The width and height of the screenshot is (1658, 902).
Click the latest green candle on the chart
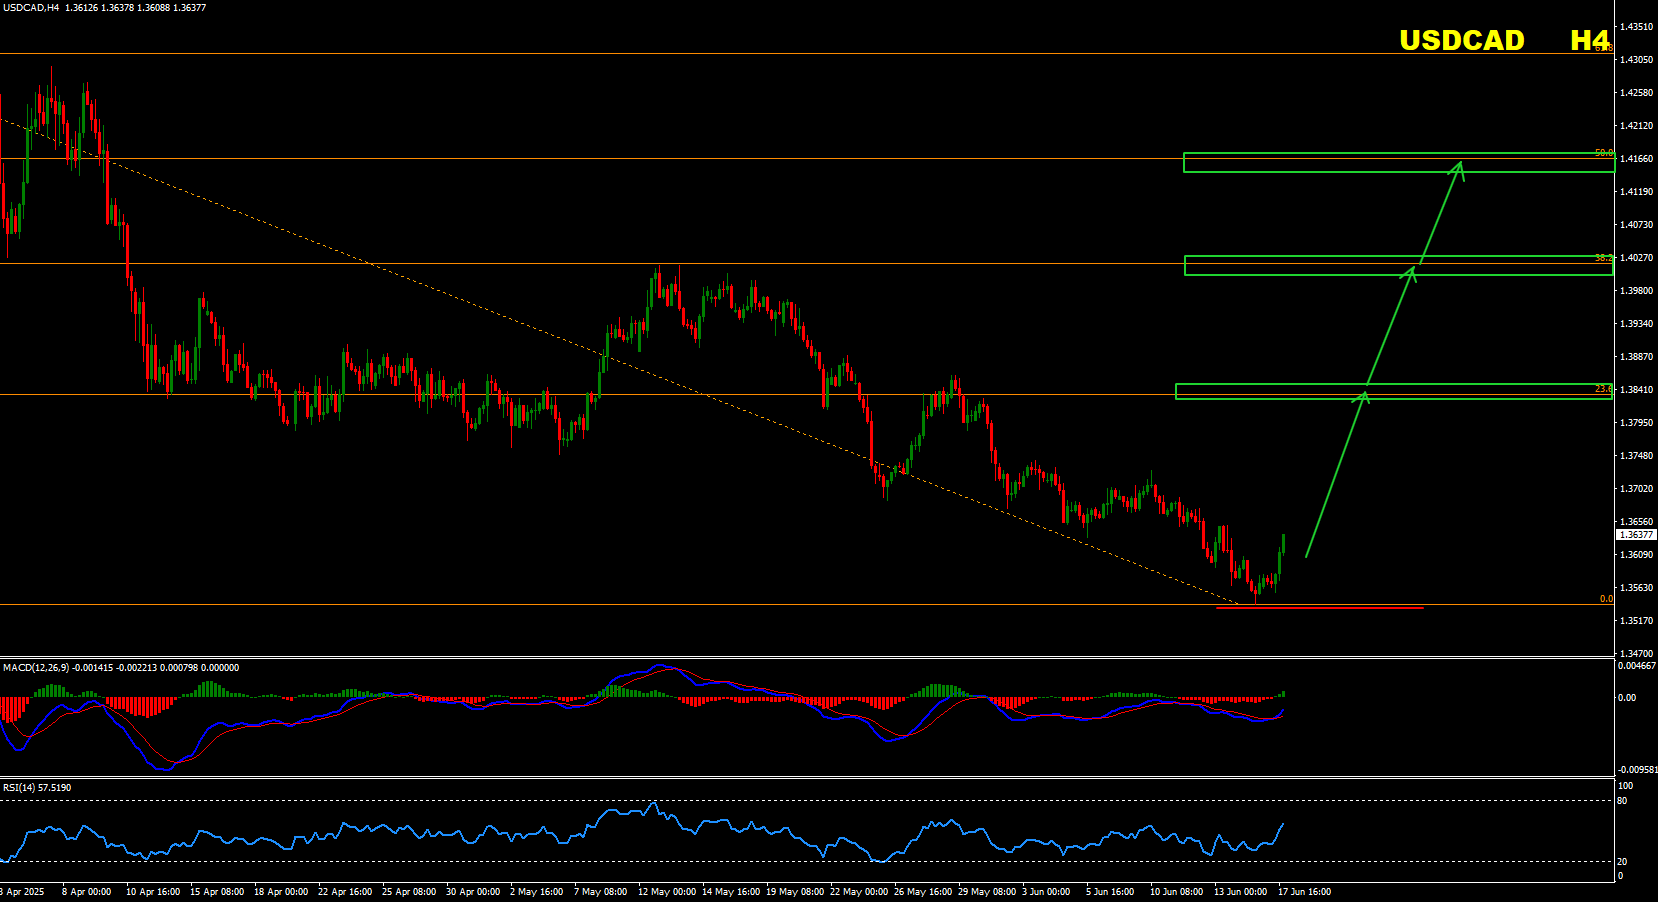point(1283,545)
